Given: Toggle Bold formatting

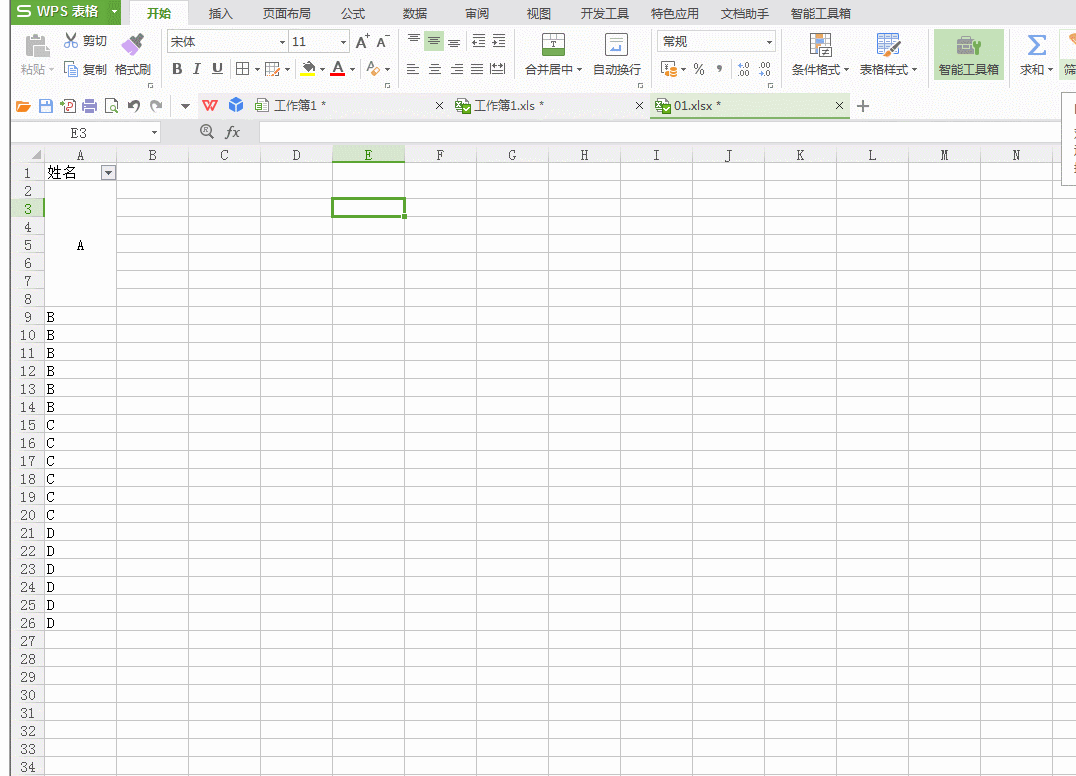Looking at the screenshot, I should click(x=177, y=69).
